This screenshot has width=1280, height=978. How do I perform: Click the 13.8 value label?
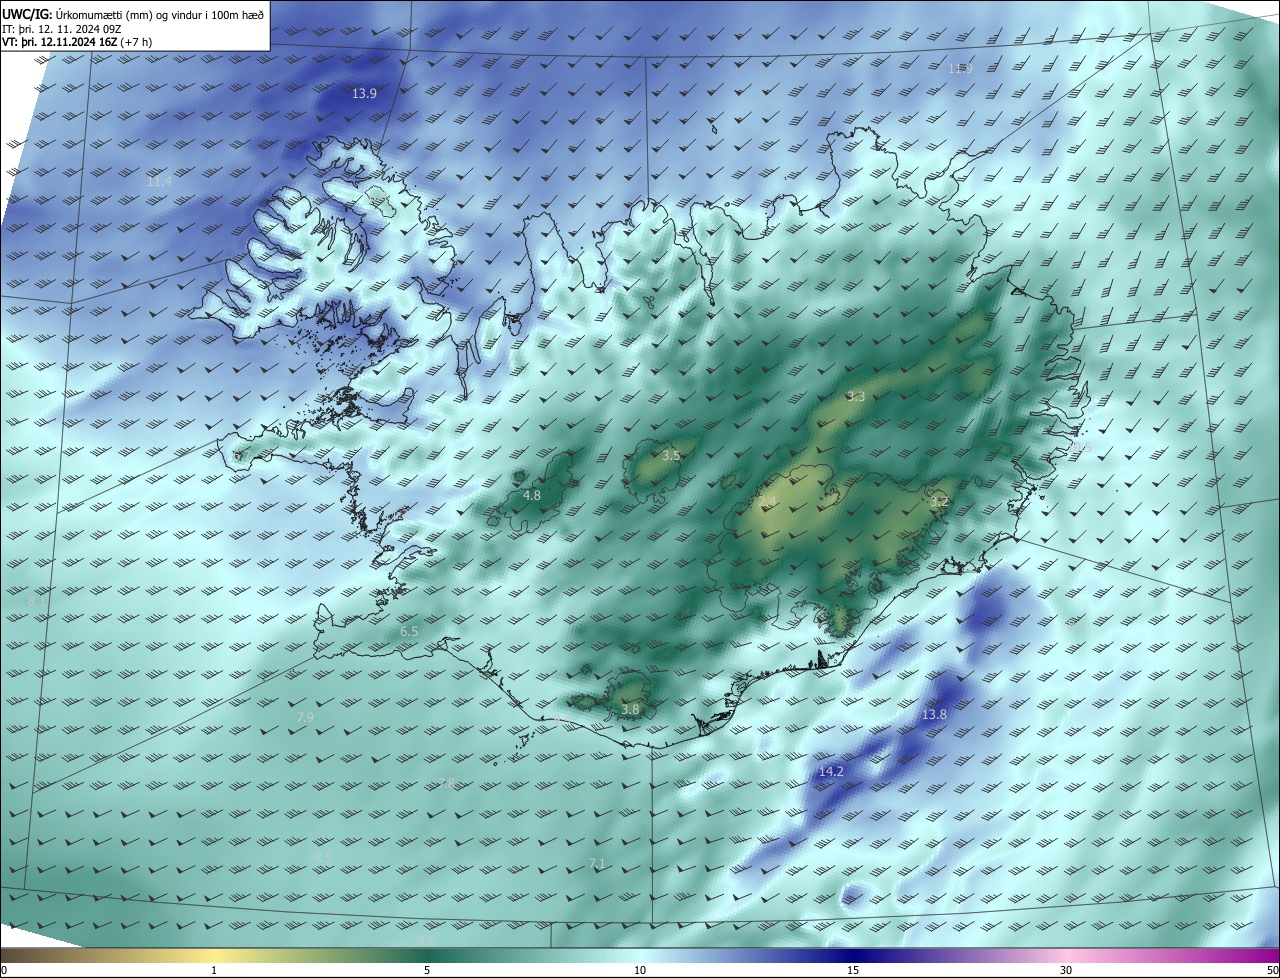click(934, 715)
